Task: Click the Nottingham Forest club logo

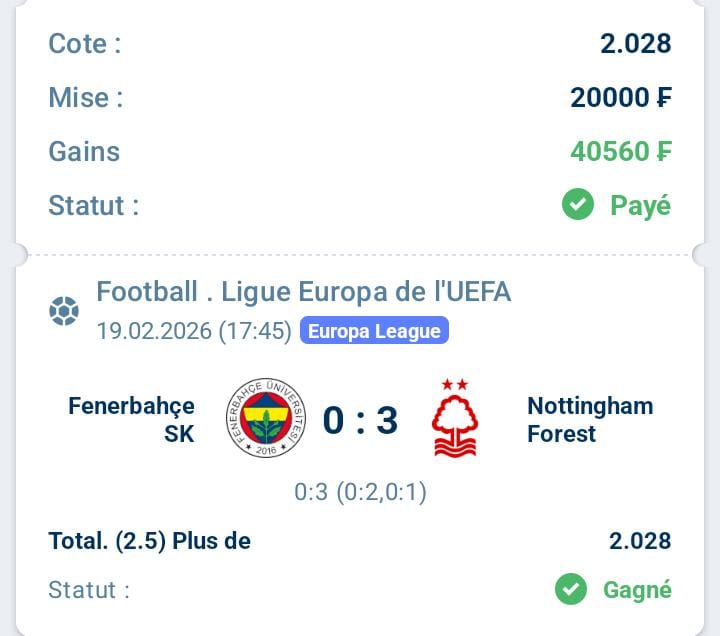Action: click(455, 419)
